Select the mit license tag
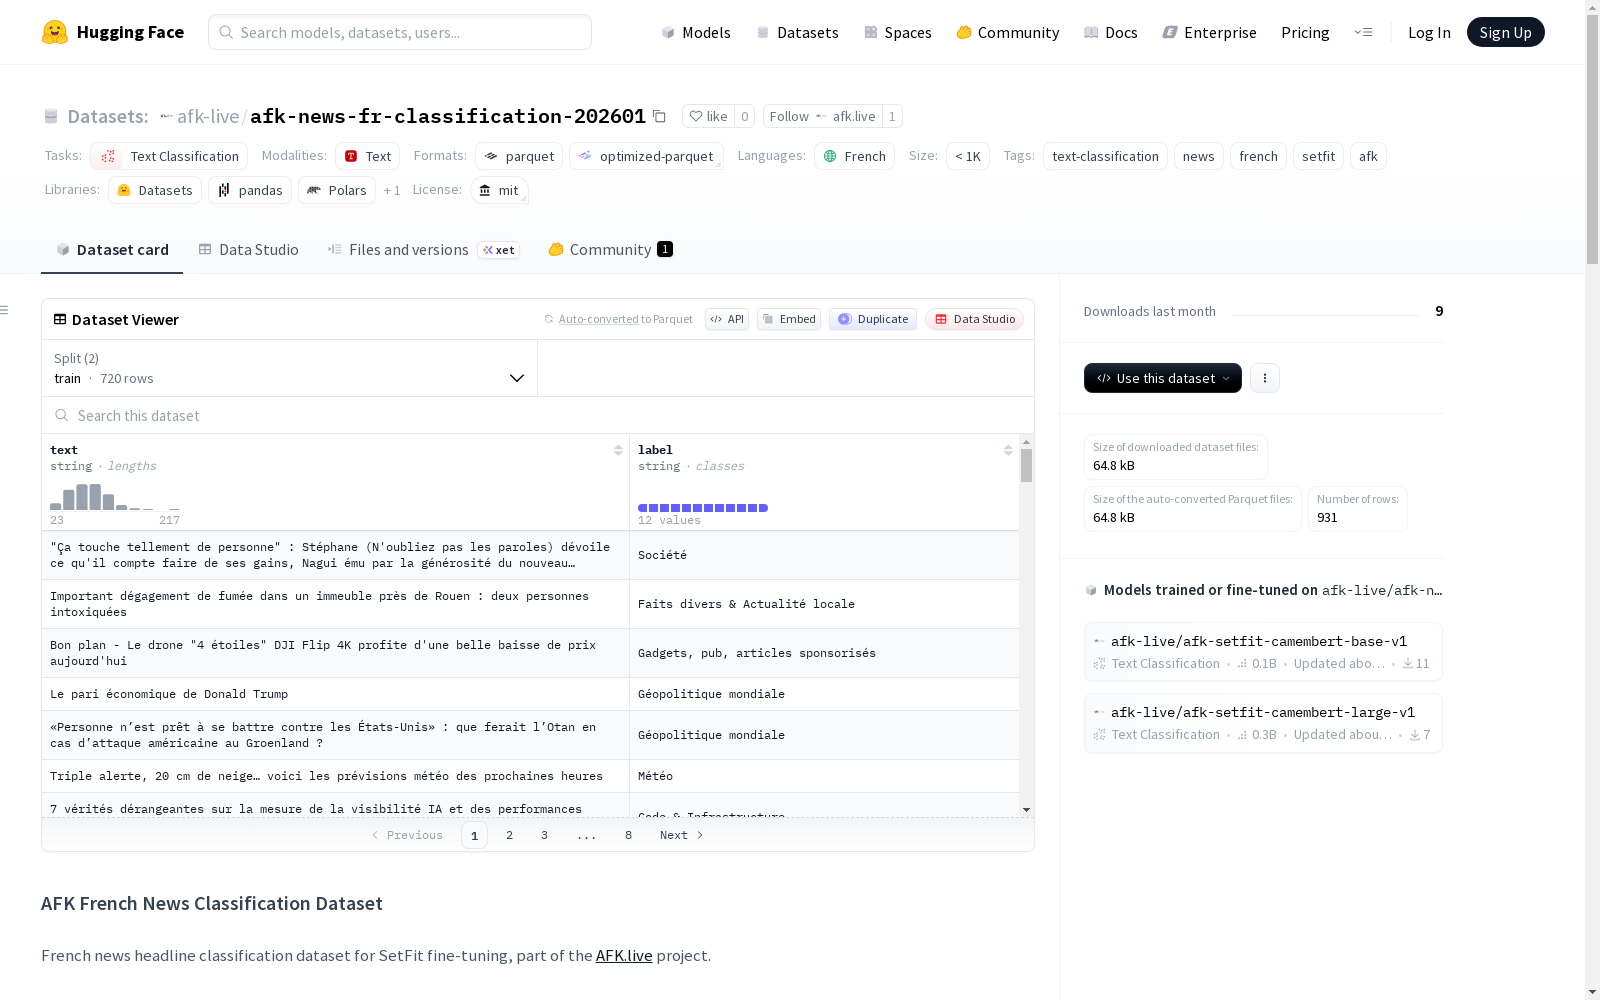Screen dimensions: 1600x1000 [499, 190]
